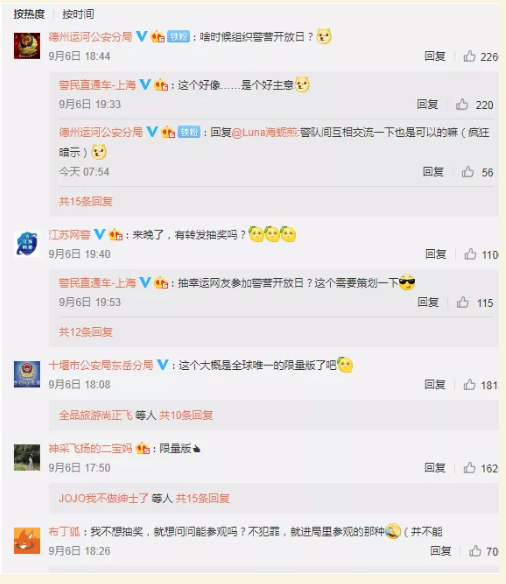Open 德州运河公安分局 profile avatar
The width and height of the screenshot is (506, 584).
tap(27, 45)
